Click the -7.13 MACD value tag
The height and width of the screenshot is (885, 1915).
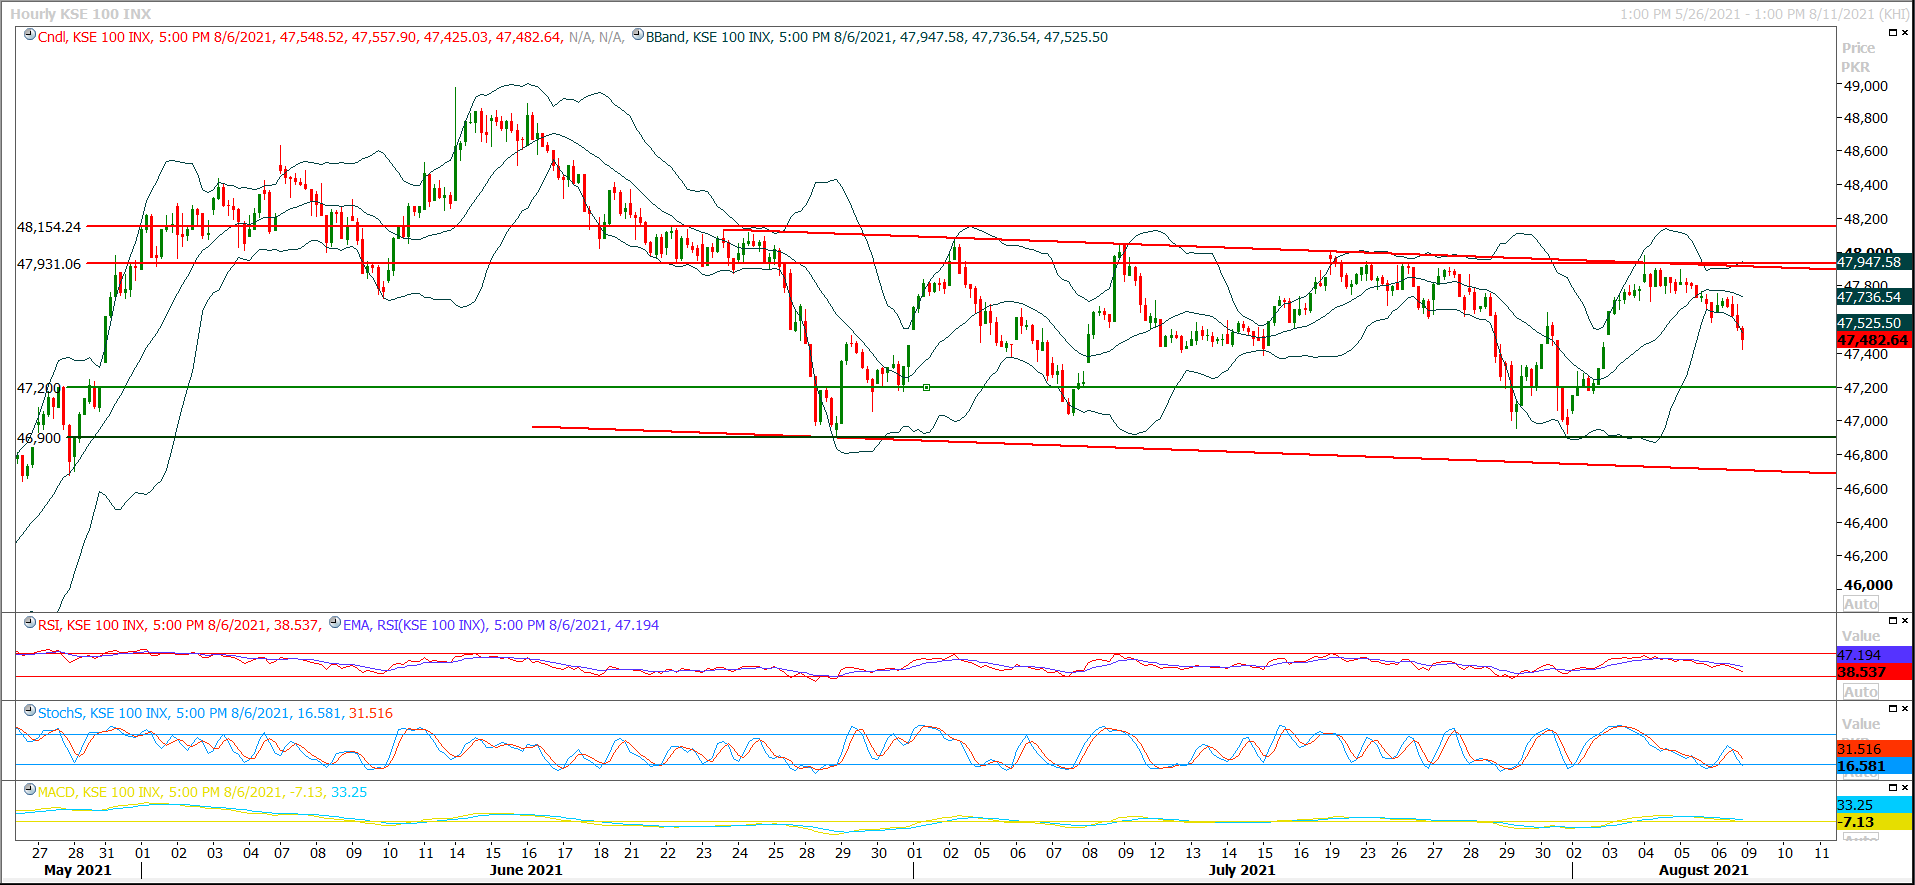tap(1874, 822)
